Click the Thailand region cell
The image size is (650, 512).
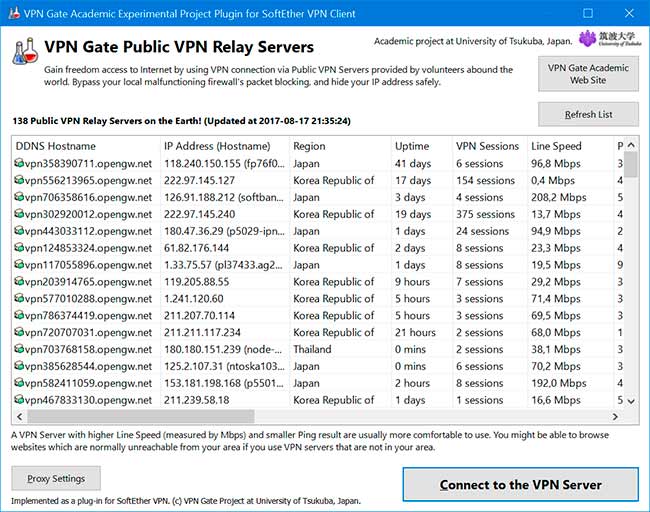(312, 349)
